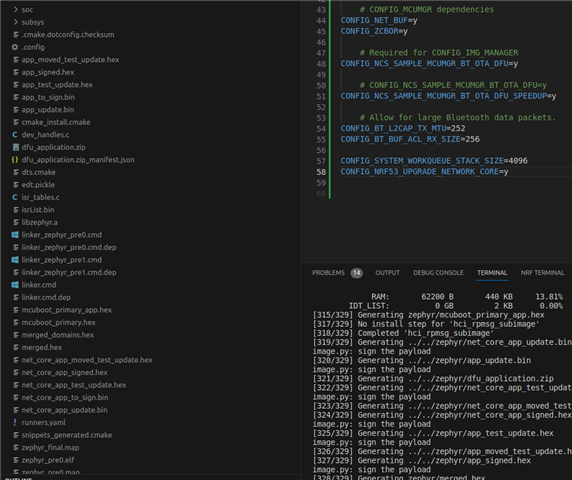This screenshot has height=480, width=572.
Task: Open dts.cmake file
Action: 38,172
